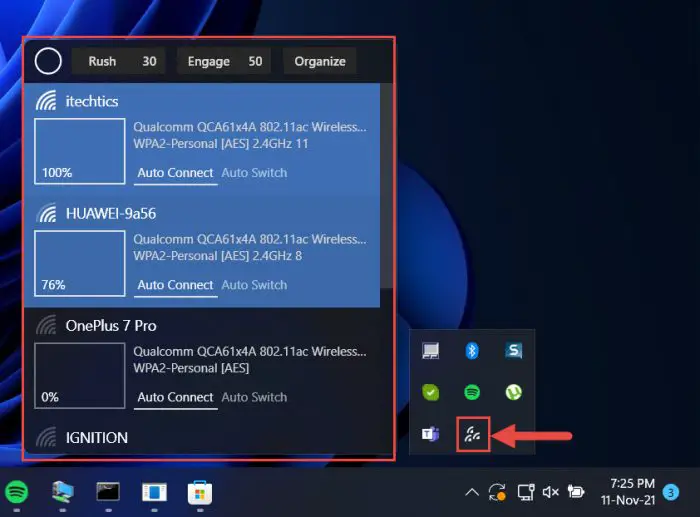Click WPA2-Personal [AES] 2.4GHz 8 text
This screenshot has height=517, width=700.
(217, 256)
